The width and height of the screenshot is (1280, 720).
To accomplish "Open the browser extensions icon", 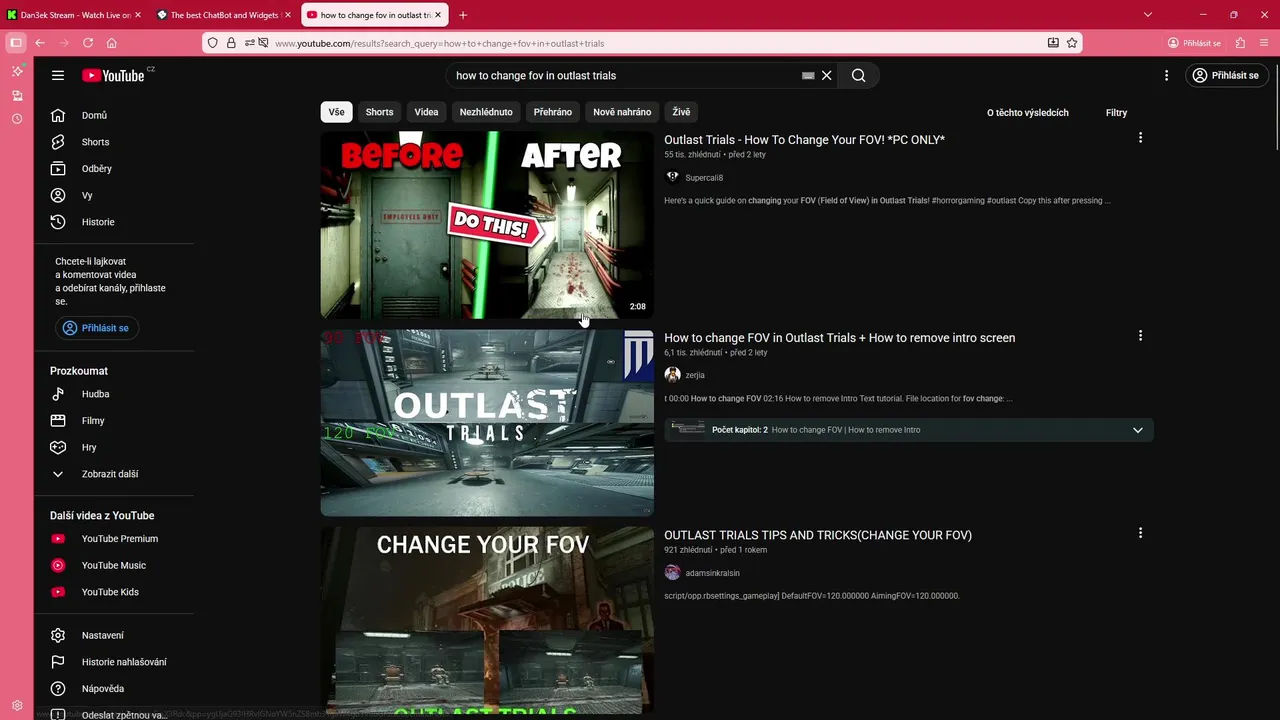I will coord(1240,43).
